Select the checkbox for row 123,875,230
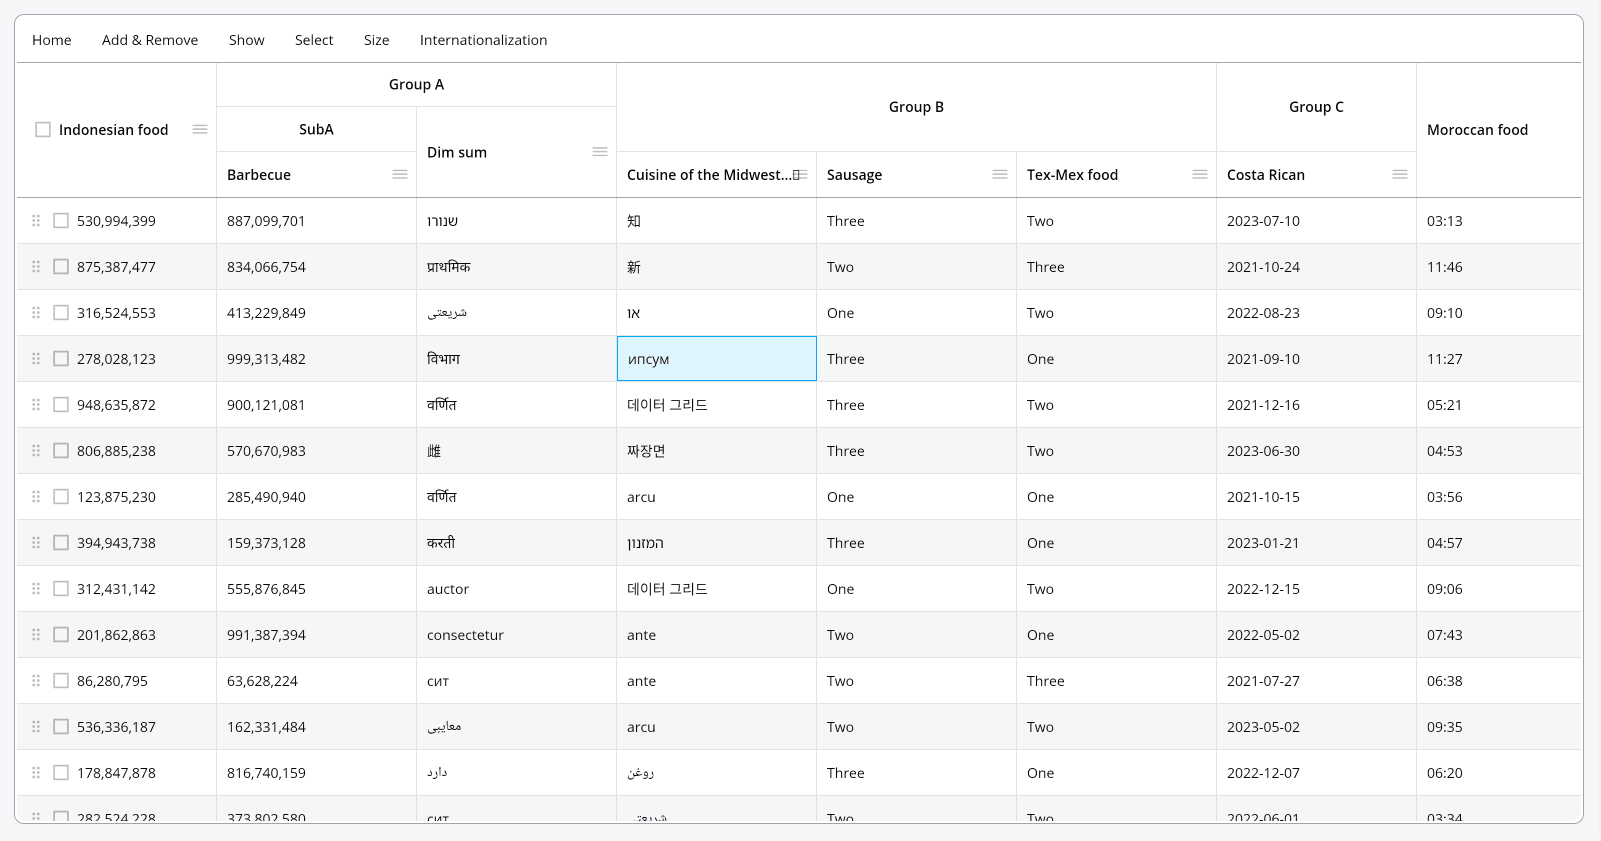This screenshot has height=841, width=1601. (x=61, y=497)
